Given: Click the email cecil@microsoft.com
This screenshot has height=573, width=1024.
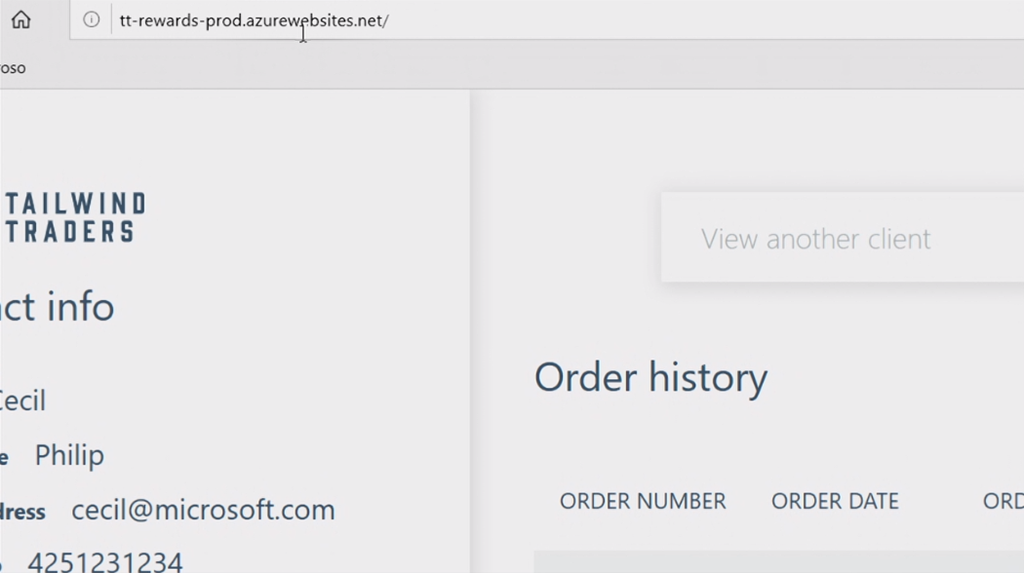Looking at the screenshot, I should pos(203,510).
